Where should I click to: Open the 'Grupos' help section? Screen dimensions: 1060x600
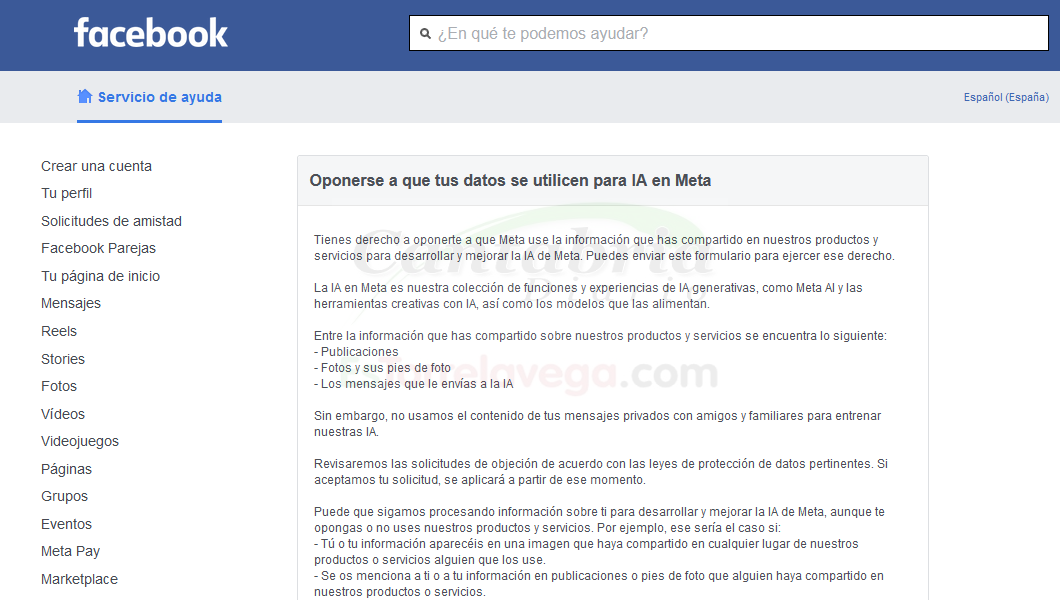pos(64,497)
